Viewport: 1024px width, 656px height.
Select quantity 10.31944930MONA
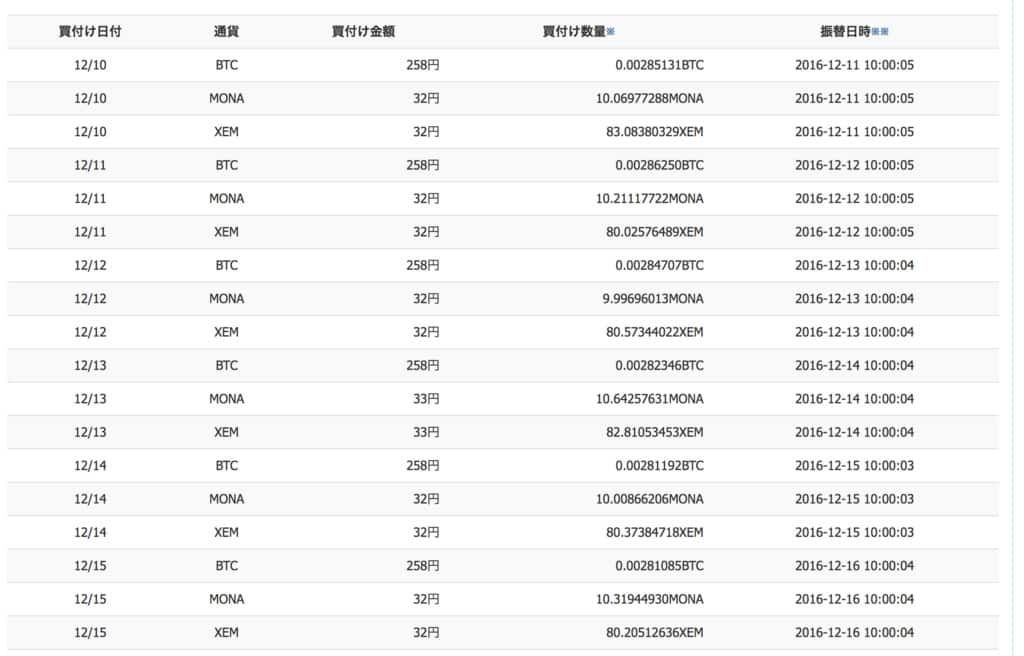click(x=650, y=599)
